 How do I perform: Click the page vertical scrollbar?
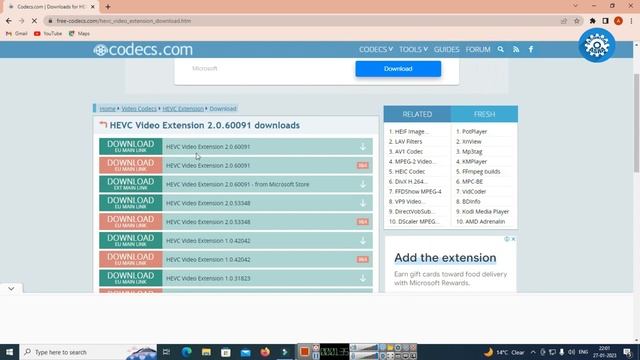click(636, 122)
